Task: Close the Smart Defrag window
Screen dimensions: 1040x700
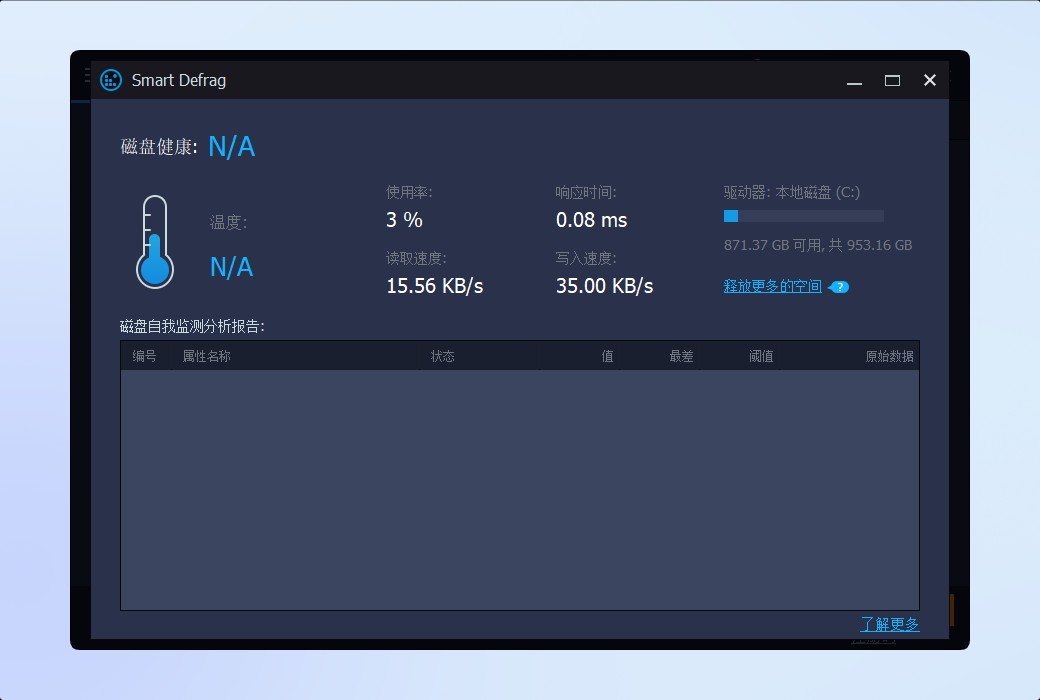Action: (930, 80)
